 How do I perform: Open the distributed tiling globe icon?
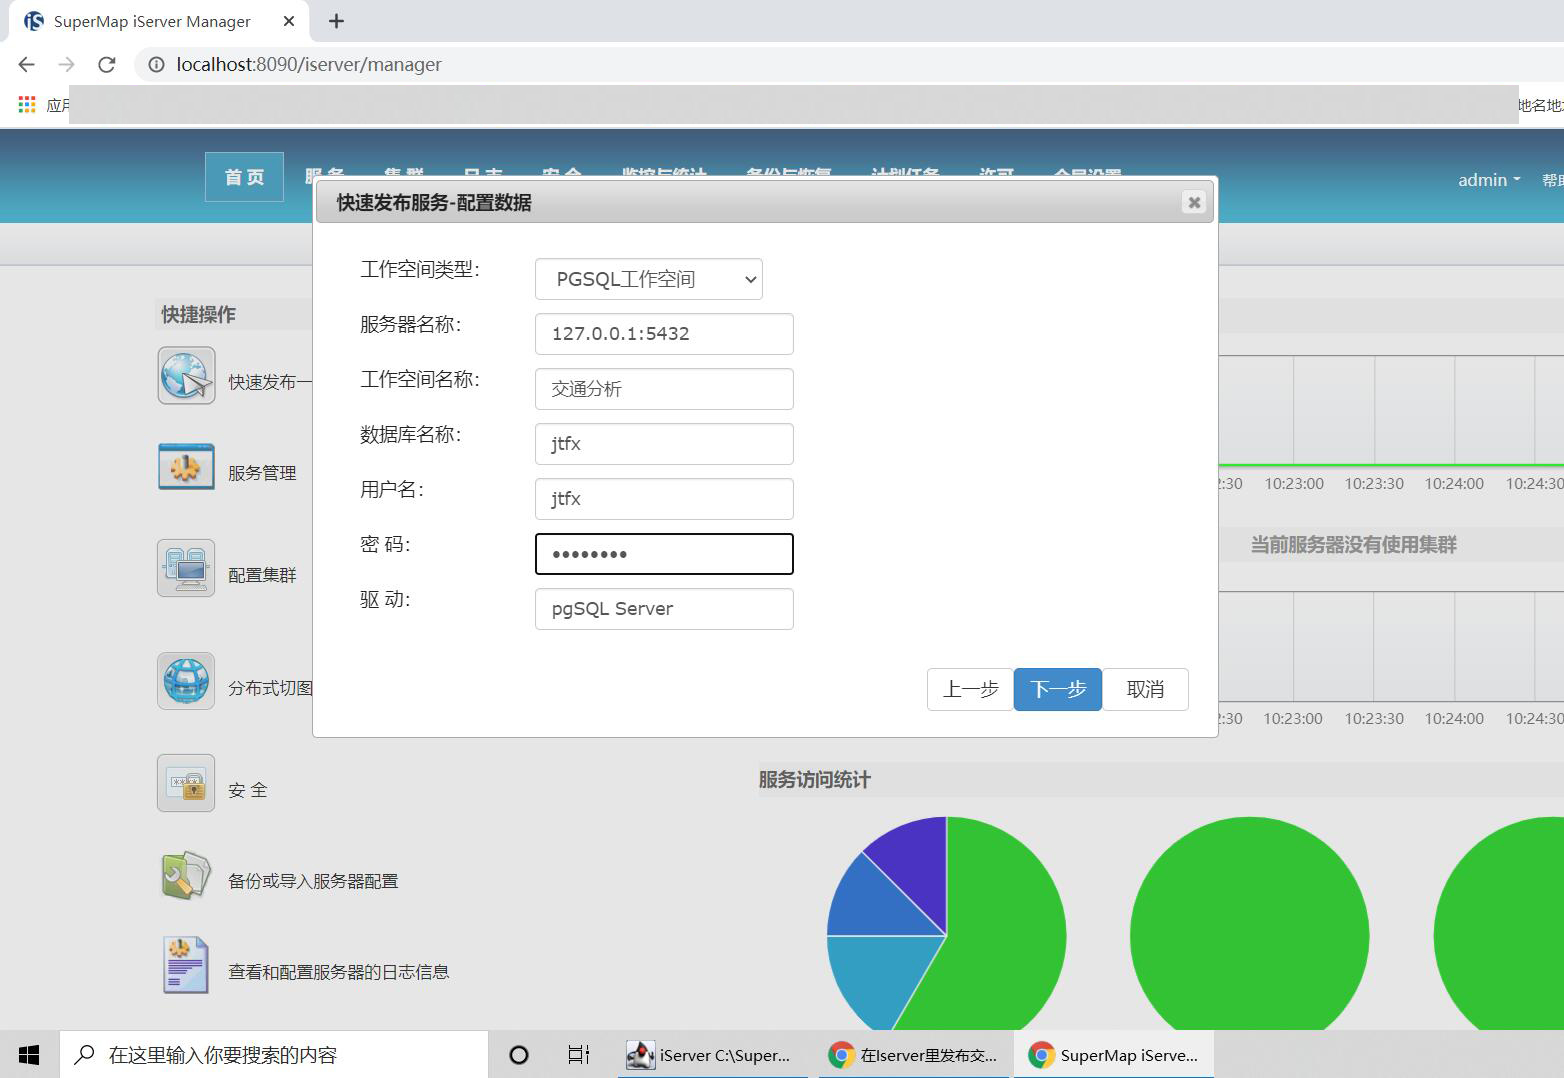186,681
